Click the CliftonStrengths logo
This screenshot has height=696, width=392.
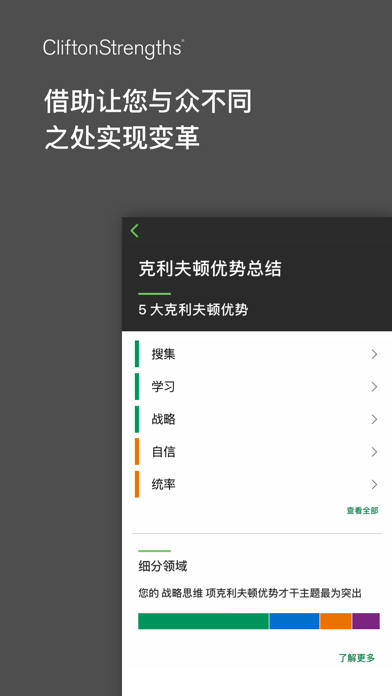114,48
